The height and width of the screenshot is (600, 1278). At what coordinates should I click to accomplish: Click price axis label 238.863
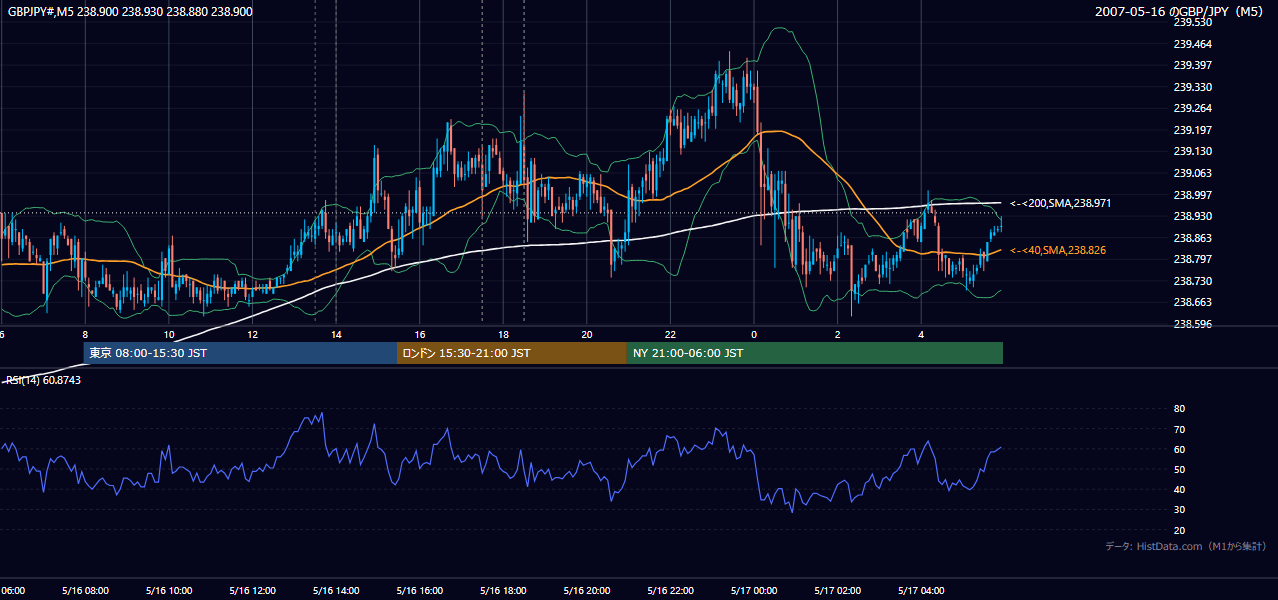pyautogui.click(x=1193, y=238)
